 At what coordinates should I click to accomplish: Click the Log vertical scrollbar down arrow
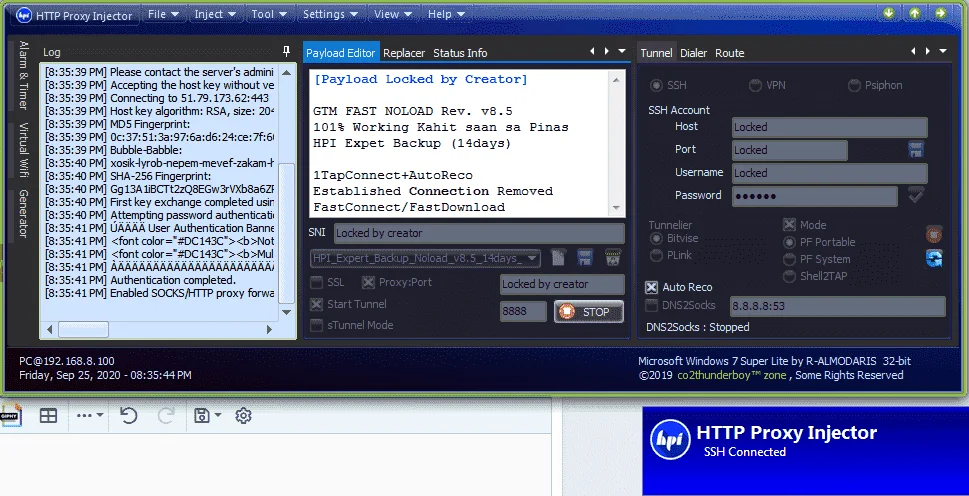tap(286, 313)
